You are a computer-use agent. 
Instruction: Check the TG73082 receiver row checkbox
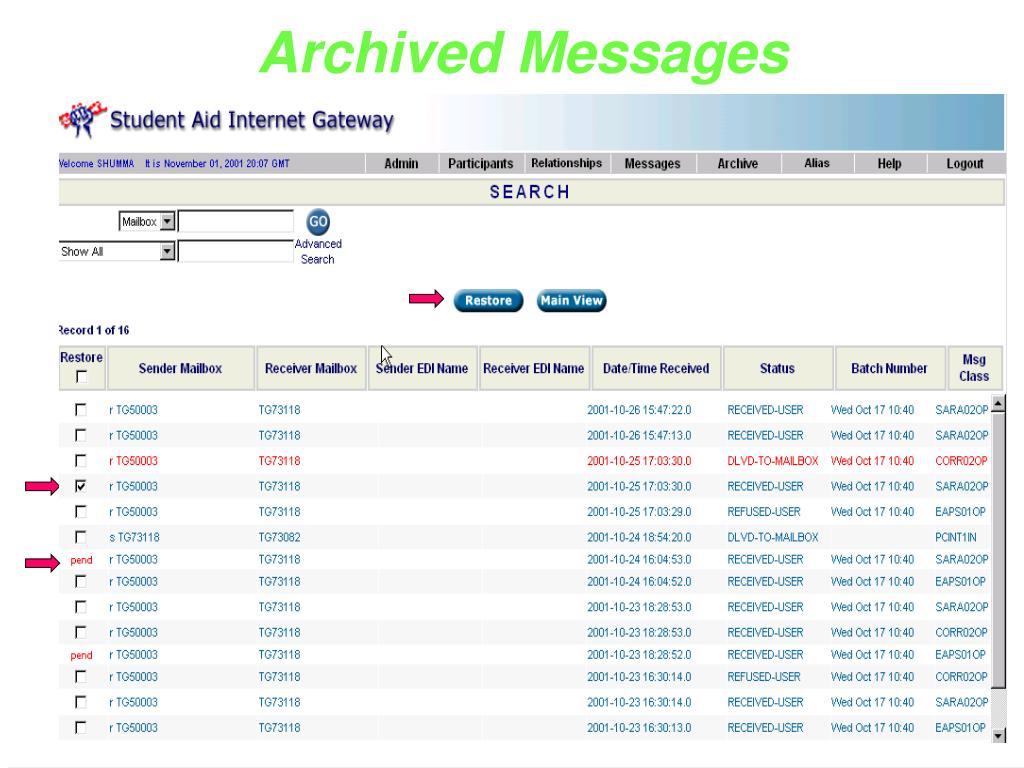click(80, 537)
